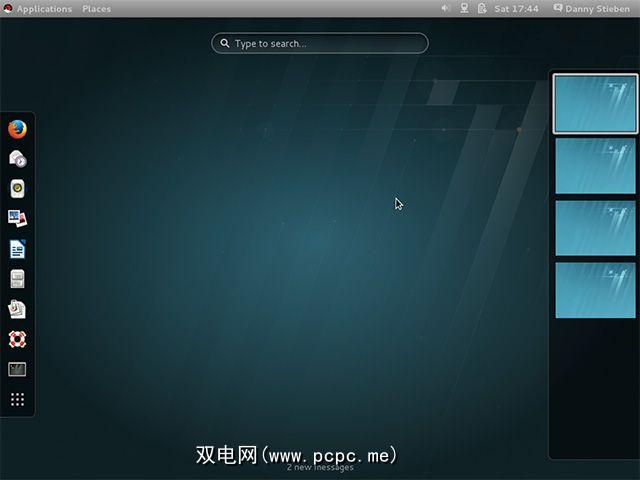Viewport: 640px width, 480px height.
Task: Click the Type to search field
Action: [320, 43]
